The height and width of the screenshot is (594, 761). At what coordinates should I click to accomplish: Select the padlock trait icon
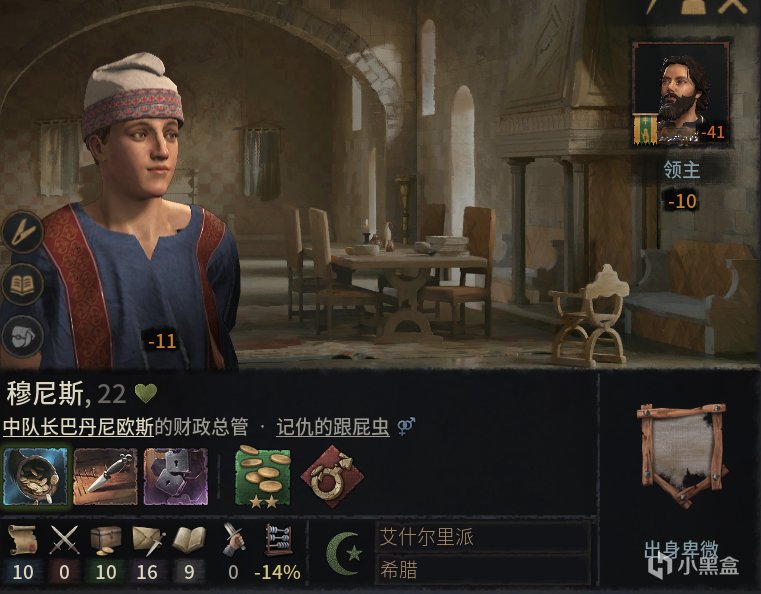click(x=176, y=477)
